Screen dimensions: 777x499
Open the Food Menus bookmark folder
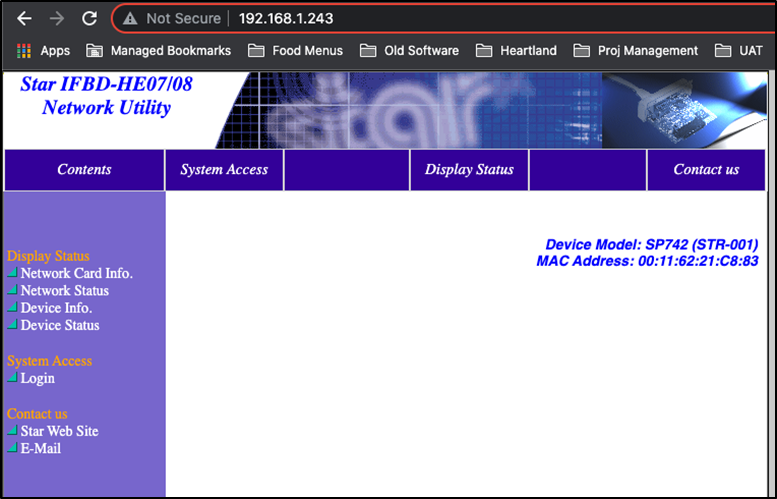[x=295, y=51]
